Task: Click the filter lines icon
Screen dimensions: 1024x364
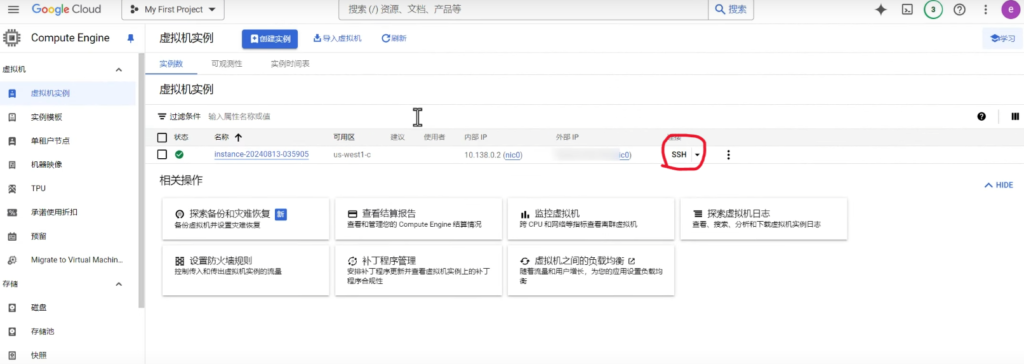Action: [x=162, y=116]
